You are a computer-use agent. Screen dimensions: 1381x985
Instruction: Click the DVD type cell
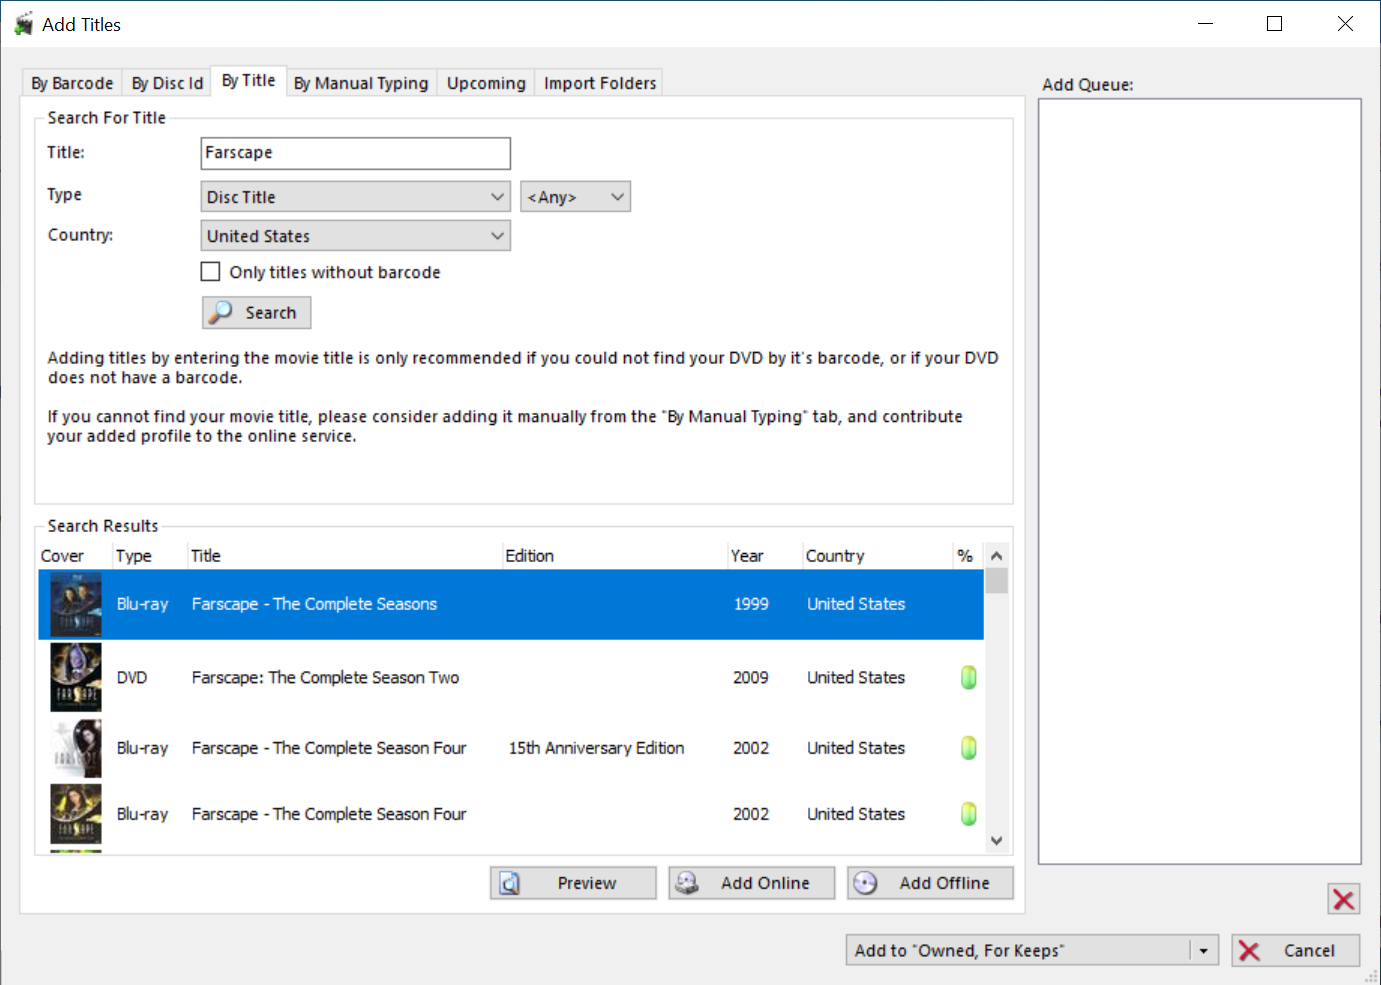[132, 678]
